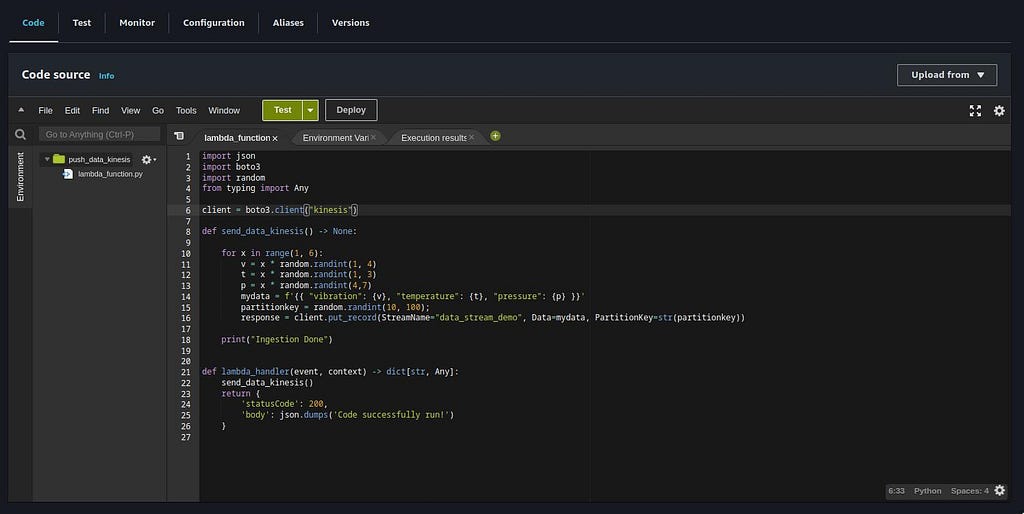
Task: Open the Monitor tab
Action: point(137,22)
